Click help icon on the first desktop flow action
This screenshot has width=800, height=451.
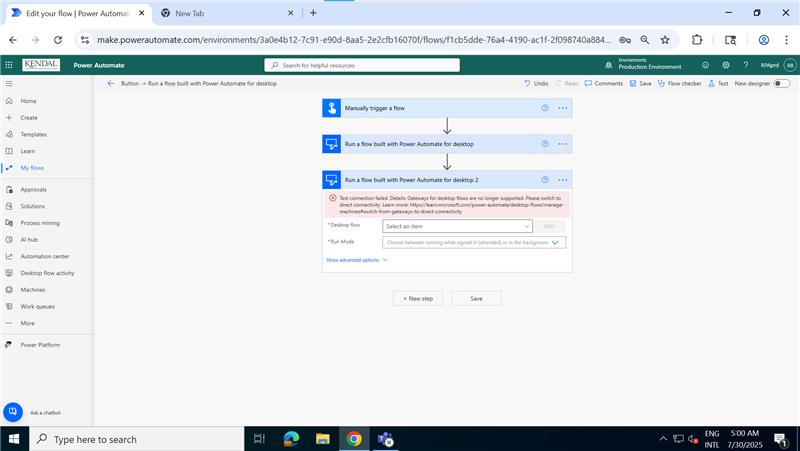click(x=545, y=144)
